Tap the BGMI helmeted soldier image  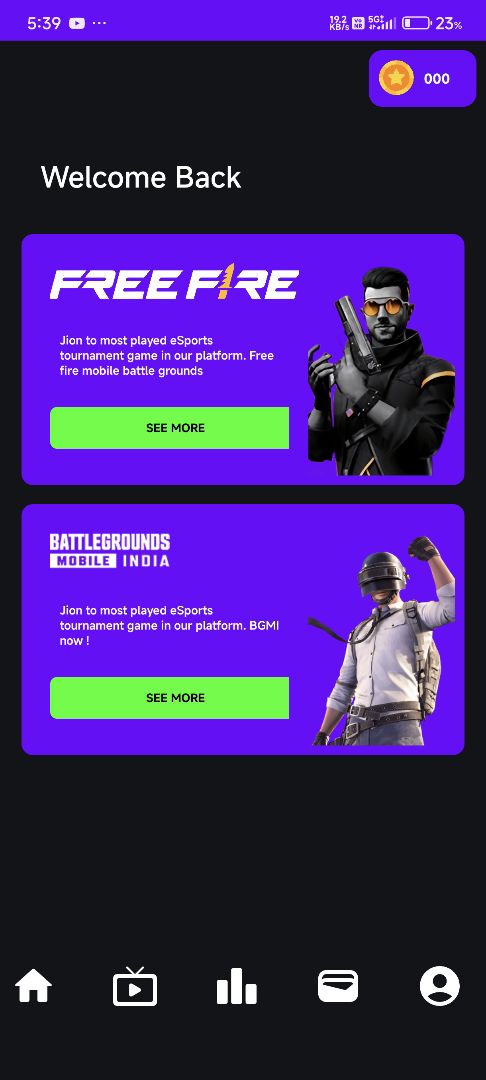pos(381,641)
